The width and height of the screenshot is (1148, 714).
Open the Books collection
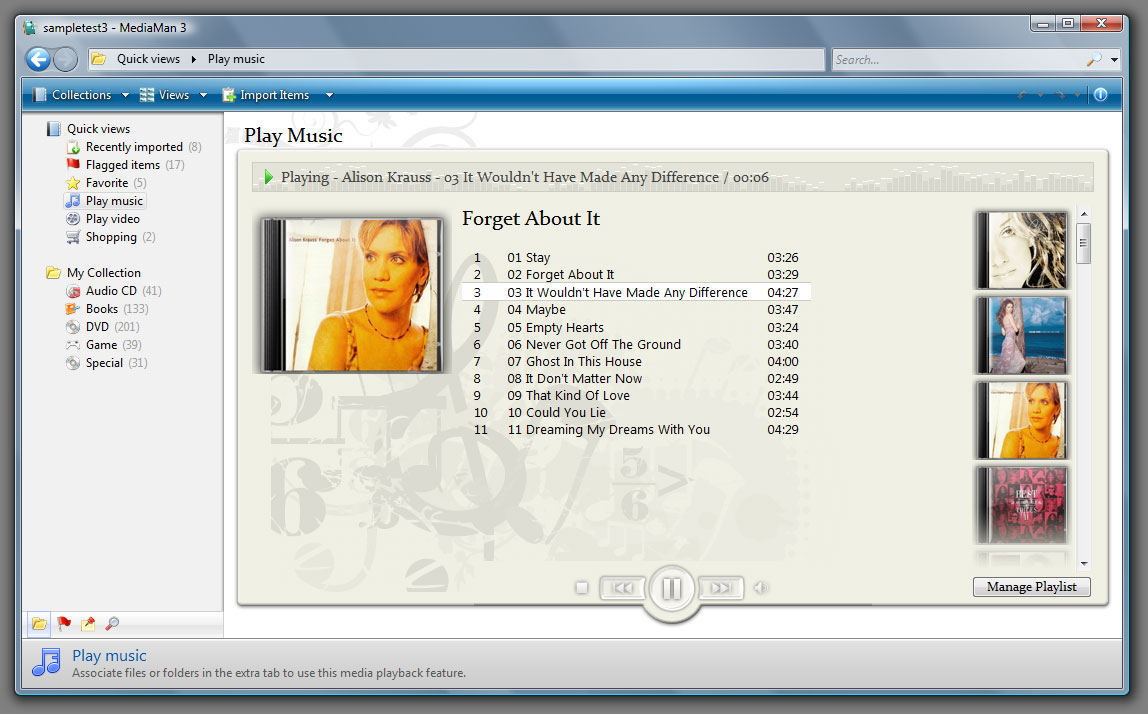pyautogui.click(x=107, y=309)
